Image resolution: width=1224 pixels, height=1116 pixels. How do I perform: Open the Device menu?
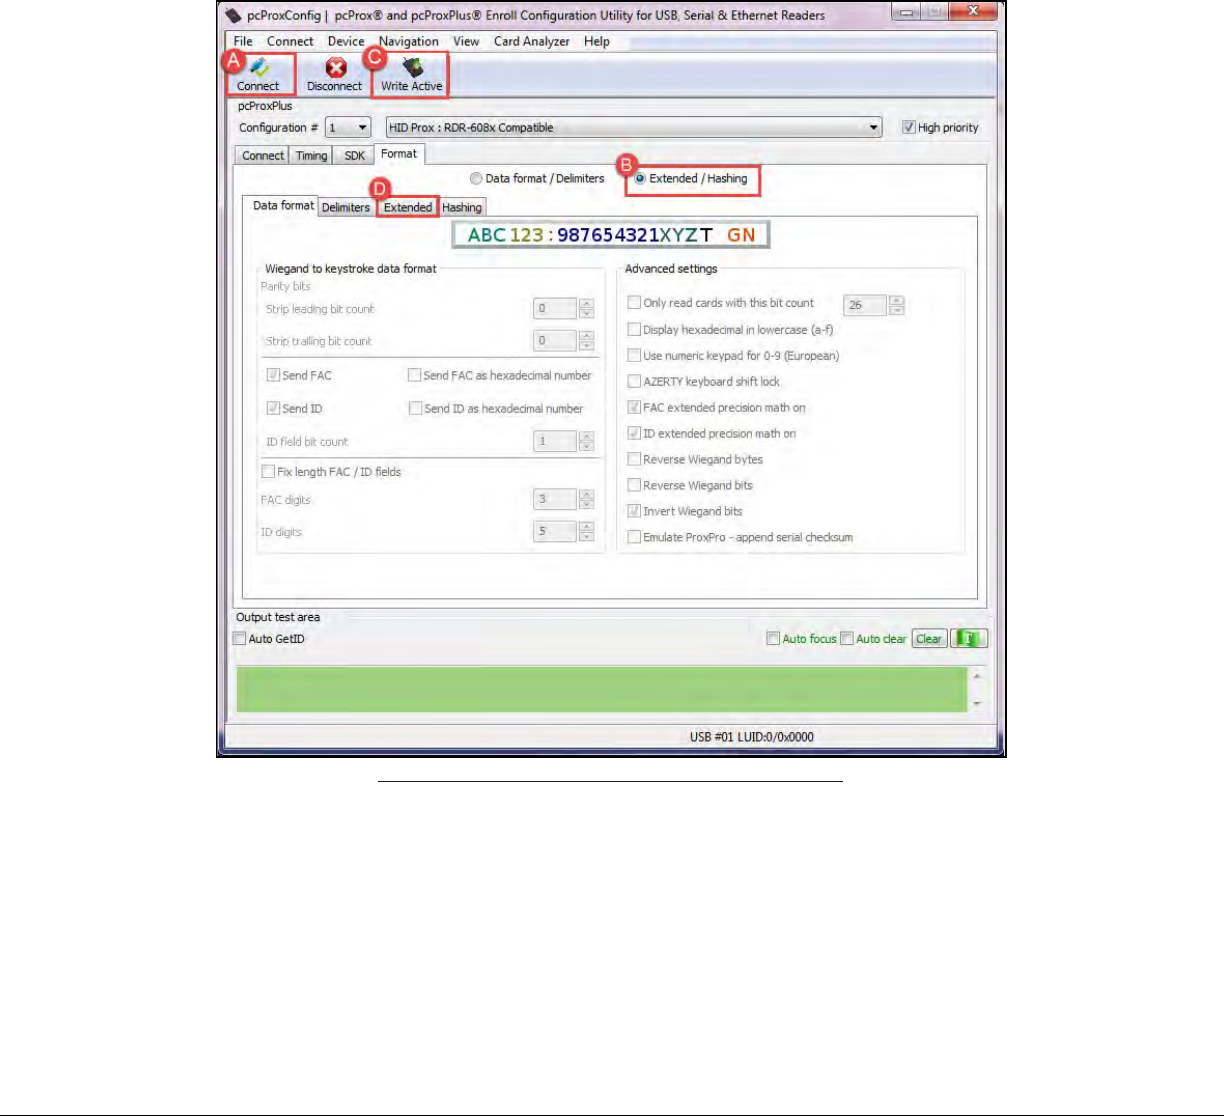tap(346, 42)
